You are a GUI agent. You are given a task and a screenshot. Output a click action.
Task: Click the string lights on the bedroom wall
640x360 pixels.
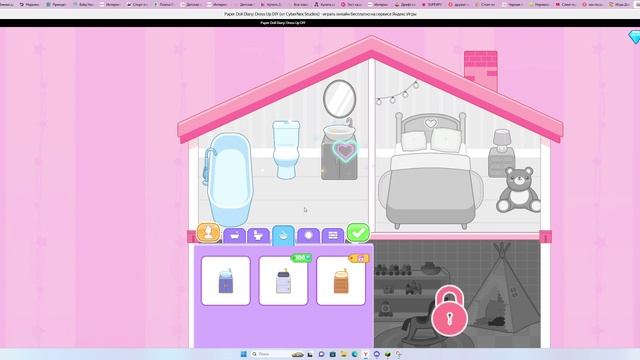click(x=397, y=93)
